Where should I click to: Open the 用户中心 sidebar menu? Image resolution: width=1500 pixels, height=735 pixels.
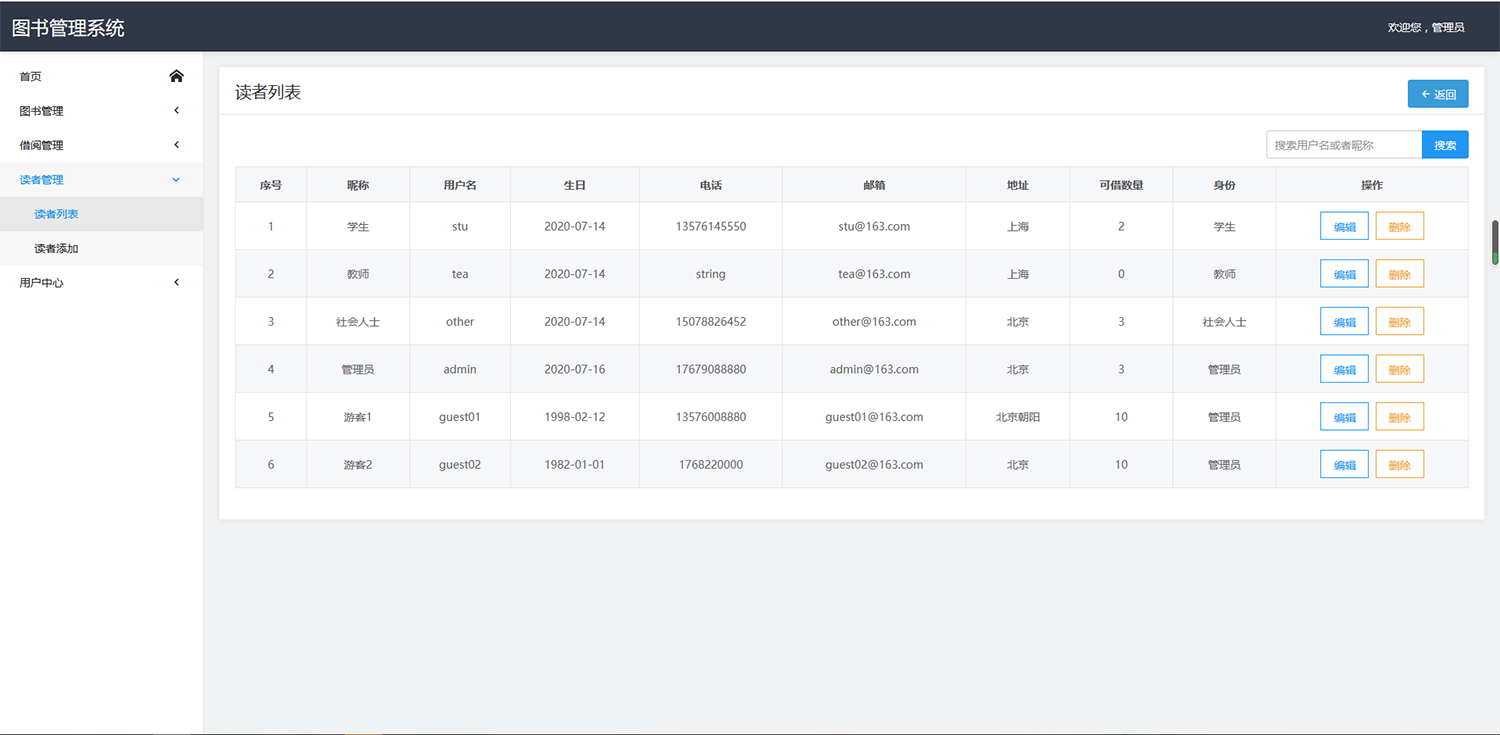102,283
